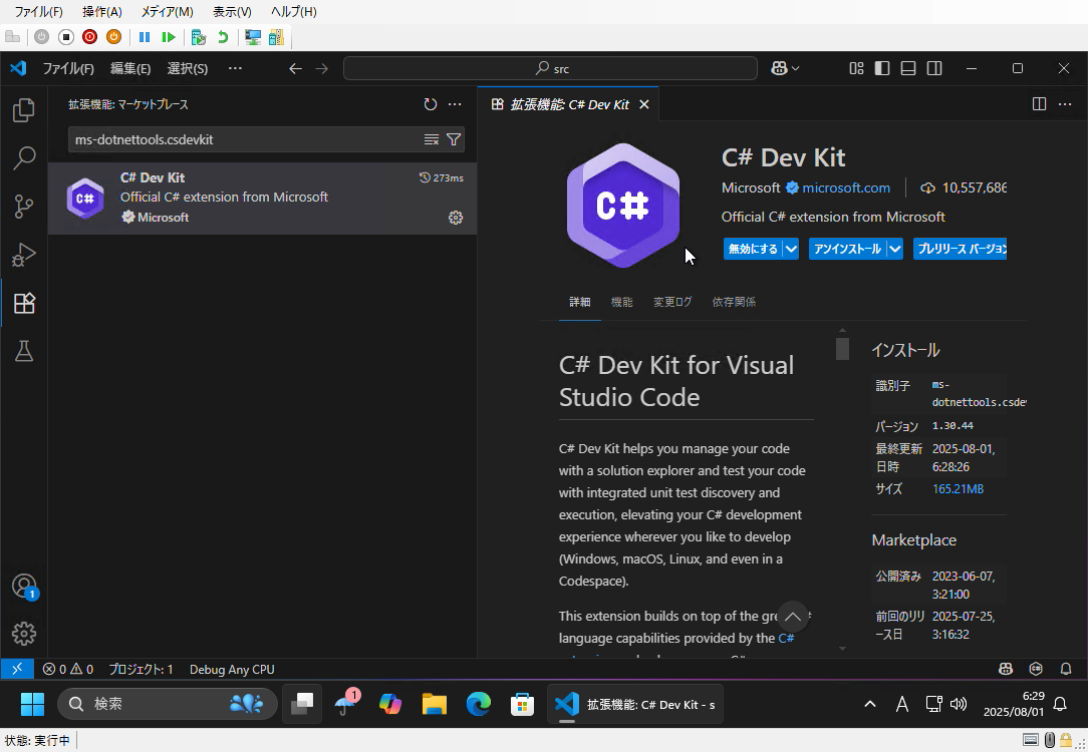Click プロジェクト: 1 in status bar
The height and width of the screenshot is (752, 1088).
pyautogui.click(x=141, y=669)
